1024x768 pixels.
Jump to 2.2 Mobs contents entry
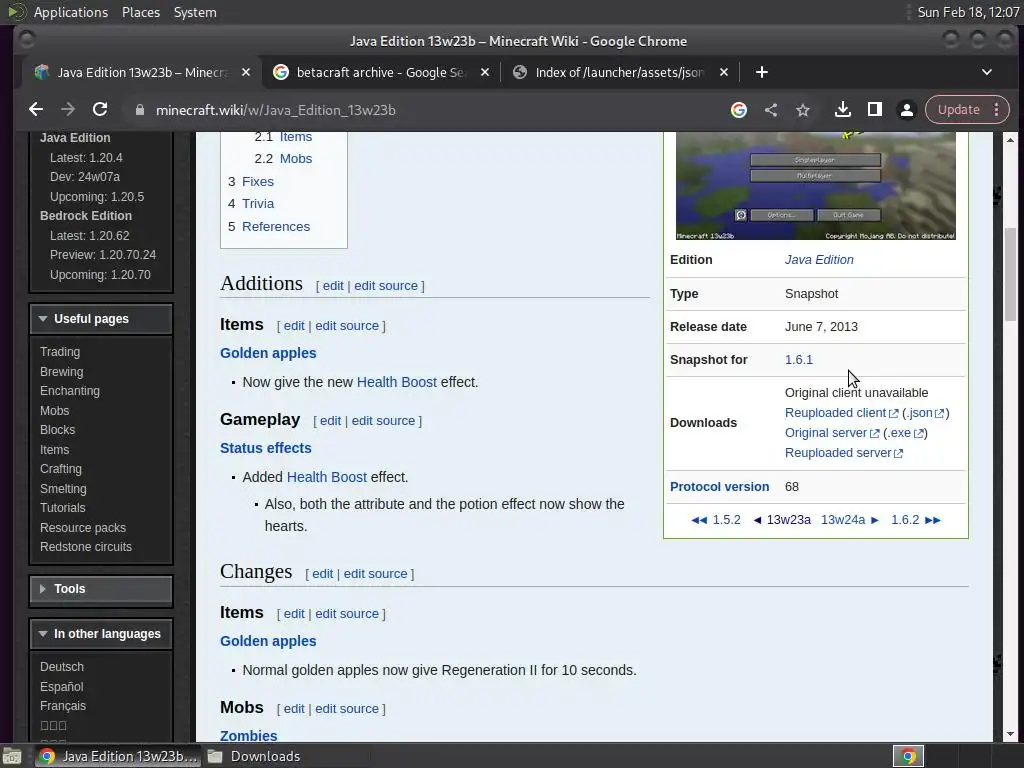click(x=296, y=159)
